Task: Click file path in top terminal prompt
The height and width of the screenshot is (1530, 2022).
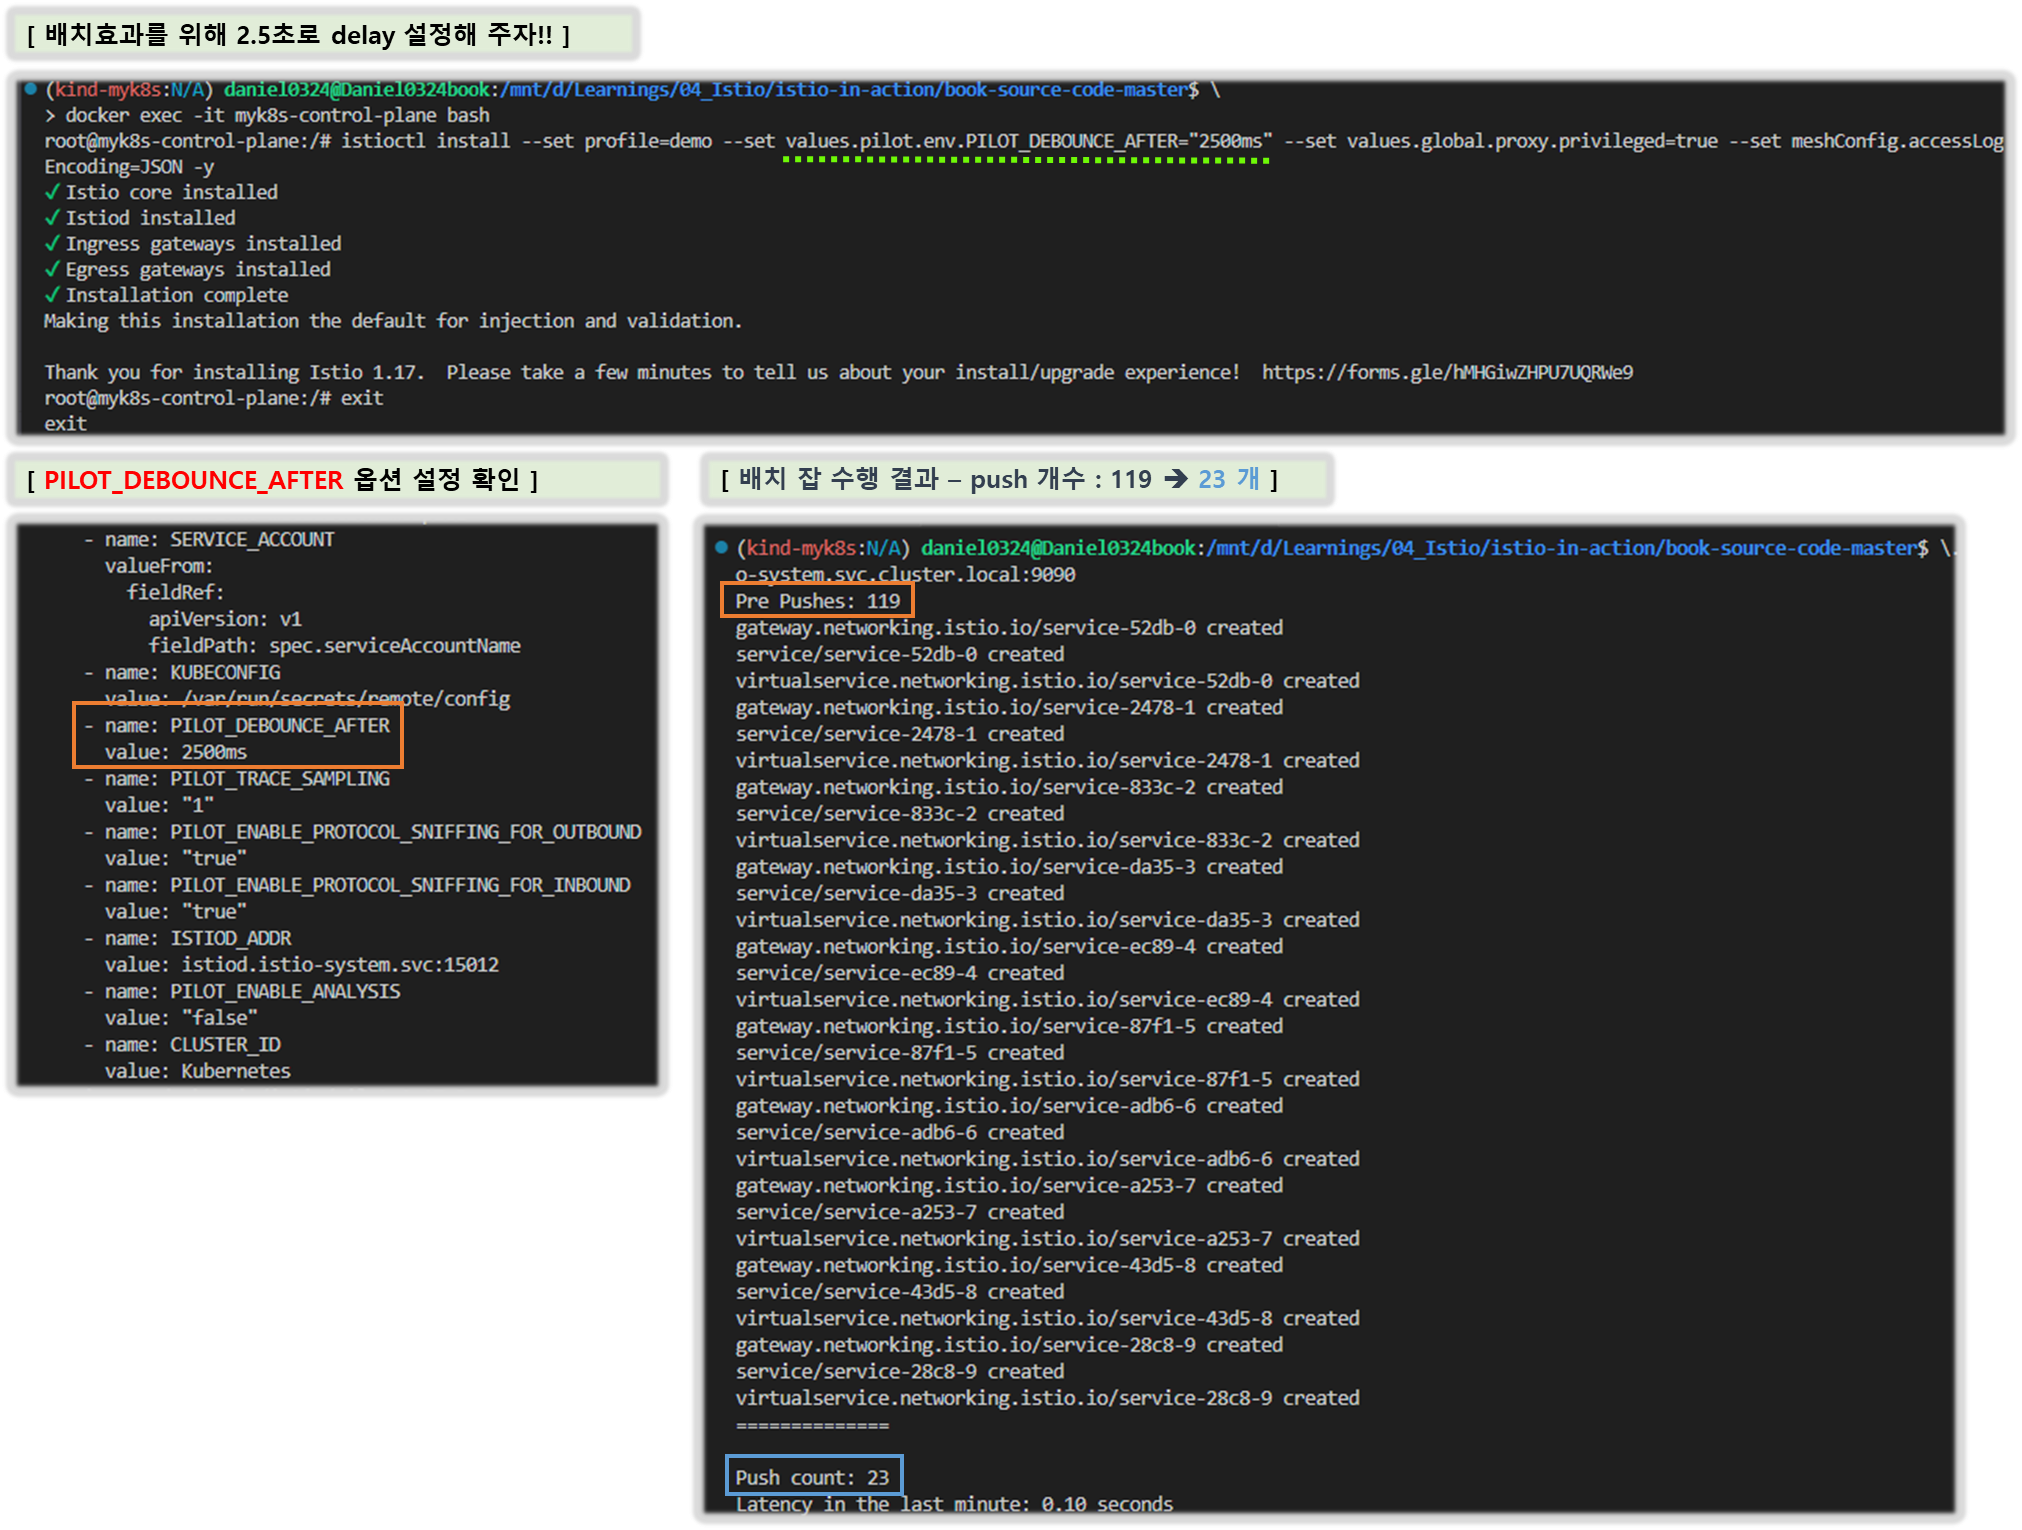Action: 843,89
